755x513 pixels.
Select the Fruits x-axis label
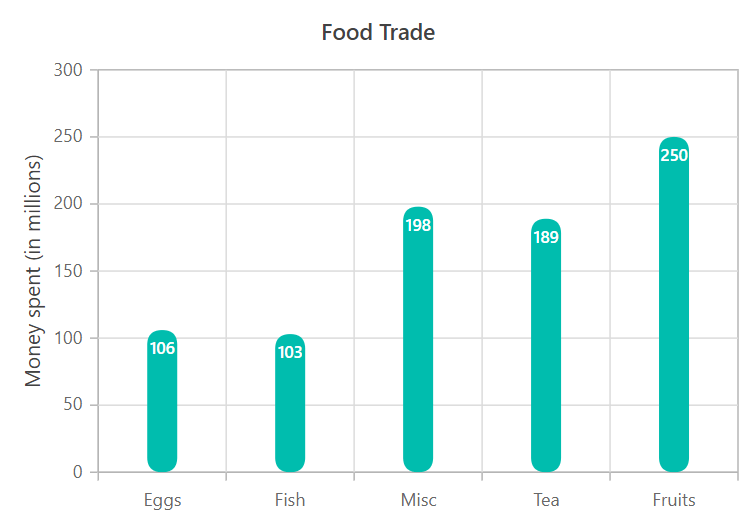point(674,500)
